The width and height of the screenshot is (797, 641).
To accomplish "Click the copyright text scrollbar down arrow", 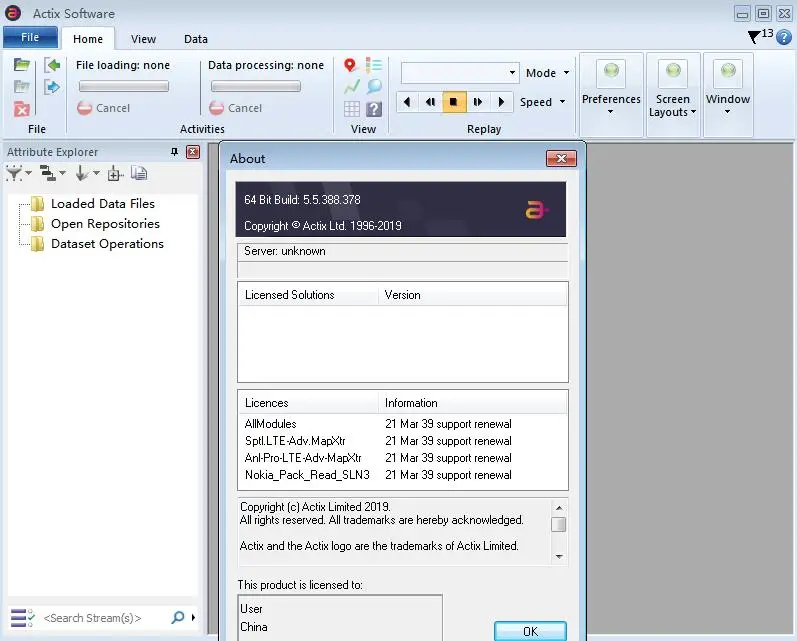I will click(x=559, y=557).
